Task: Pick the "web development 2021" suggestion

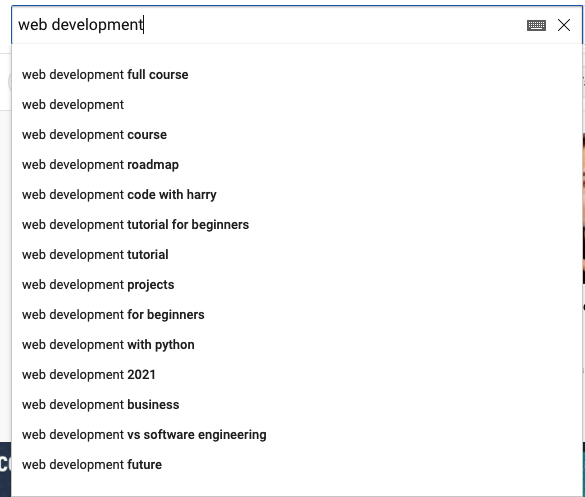Action: pyautogui.click(x=297, y=375)
